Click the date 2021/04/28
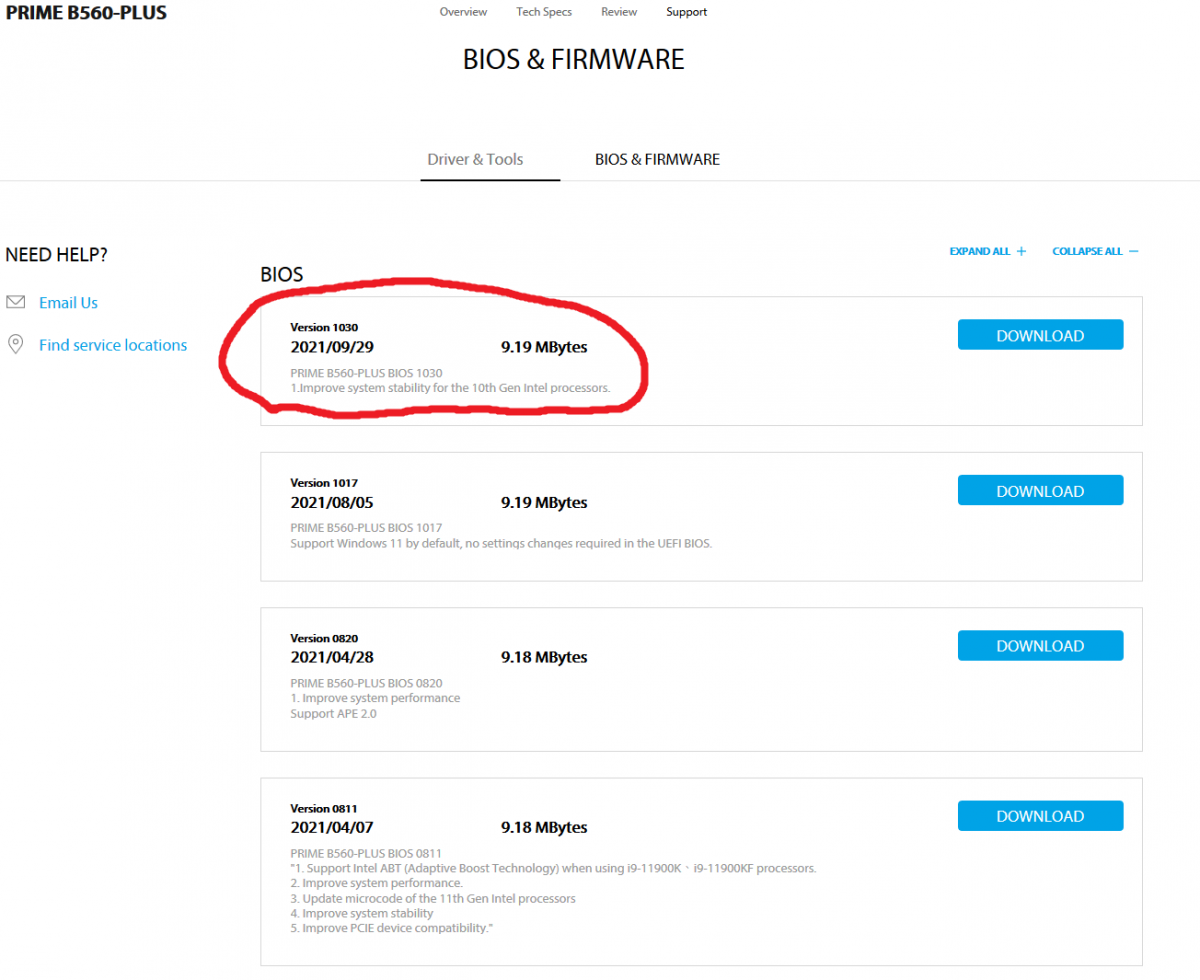 332,657
